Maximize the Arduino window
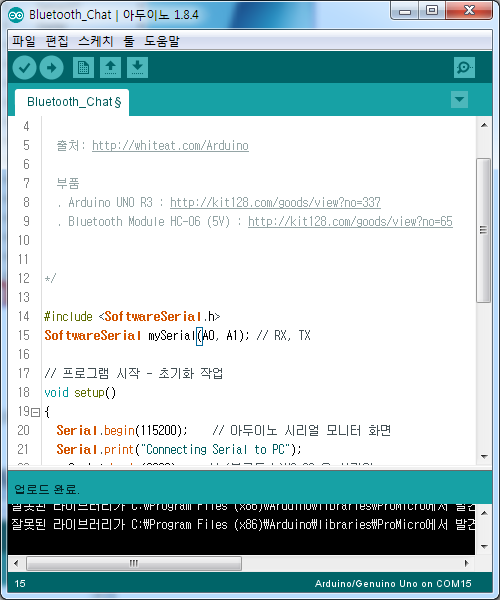Viewport: 500px width, 600px height. coord(432,11)
